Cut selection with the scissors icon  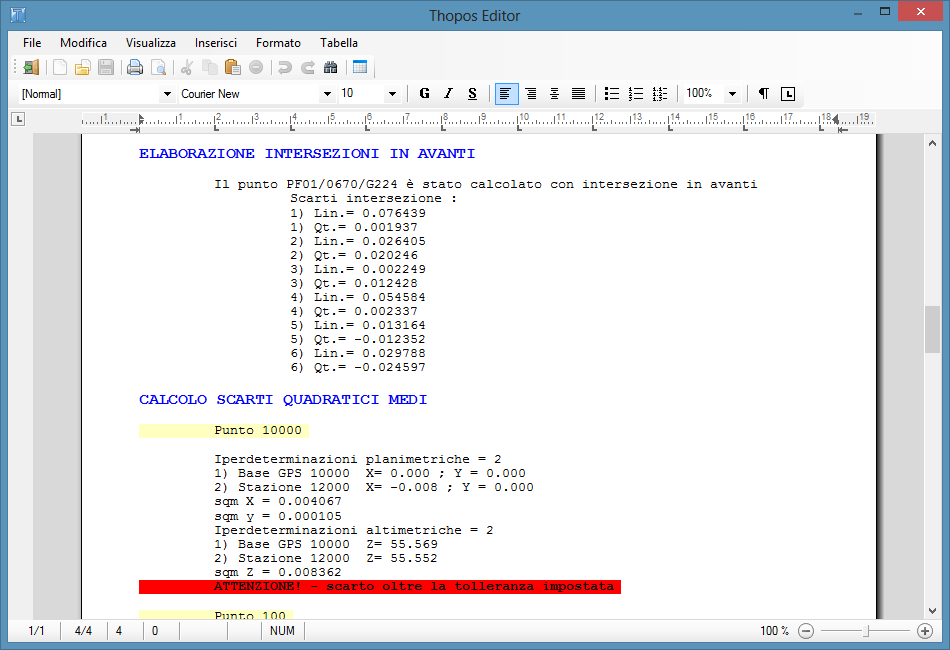pos(187,67)
